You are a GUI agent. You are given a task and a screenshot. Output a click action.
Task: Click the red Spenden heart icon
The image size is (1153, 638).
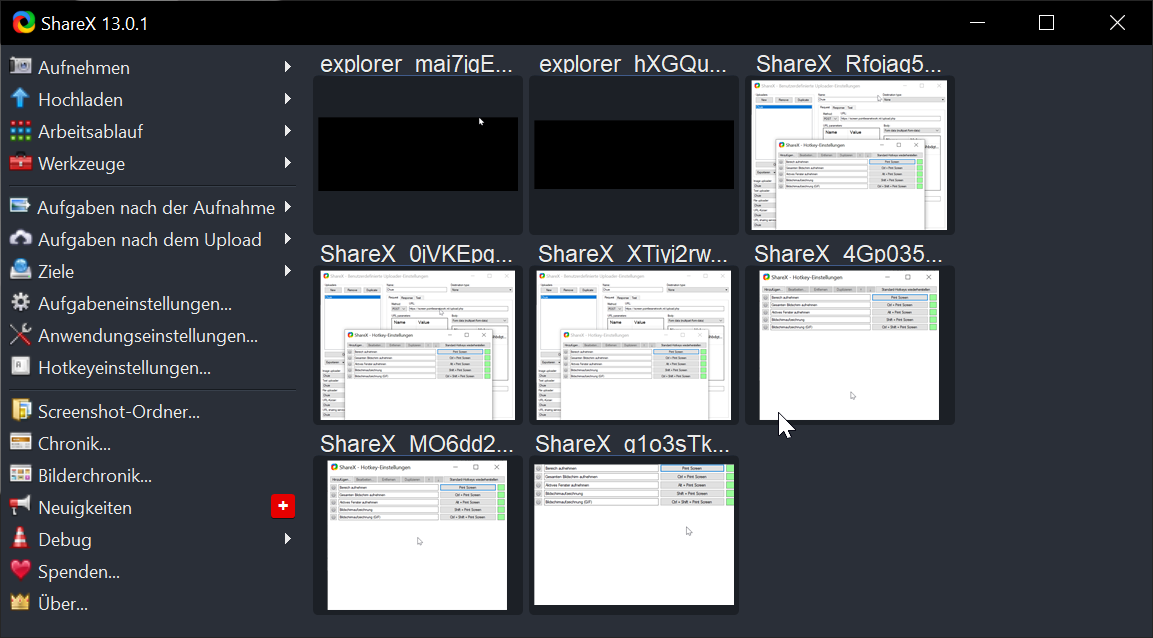21,570
